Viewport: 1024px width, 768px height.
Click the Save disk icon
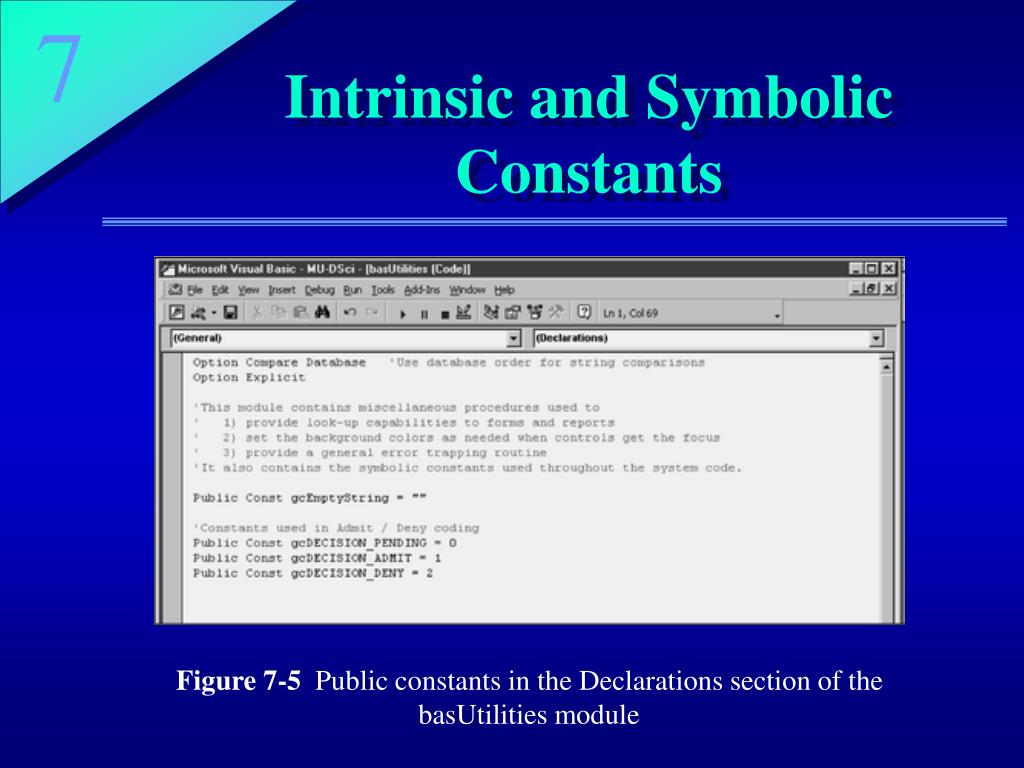pos(230,313)
